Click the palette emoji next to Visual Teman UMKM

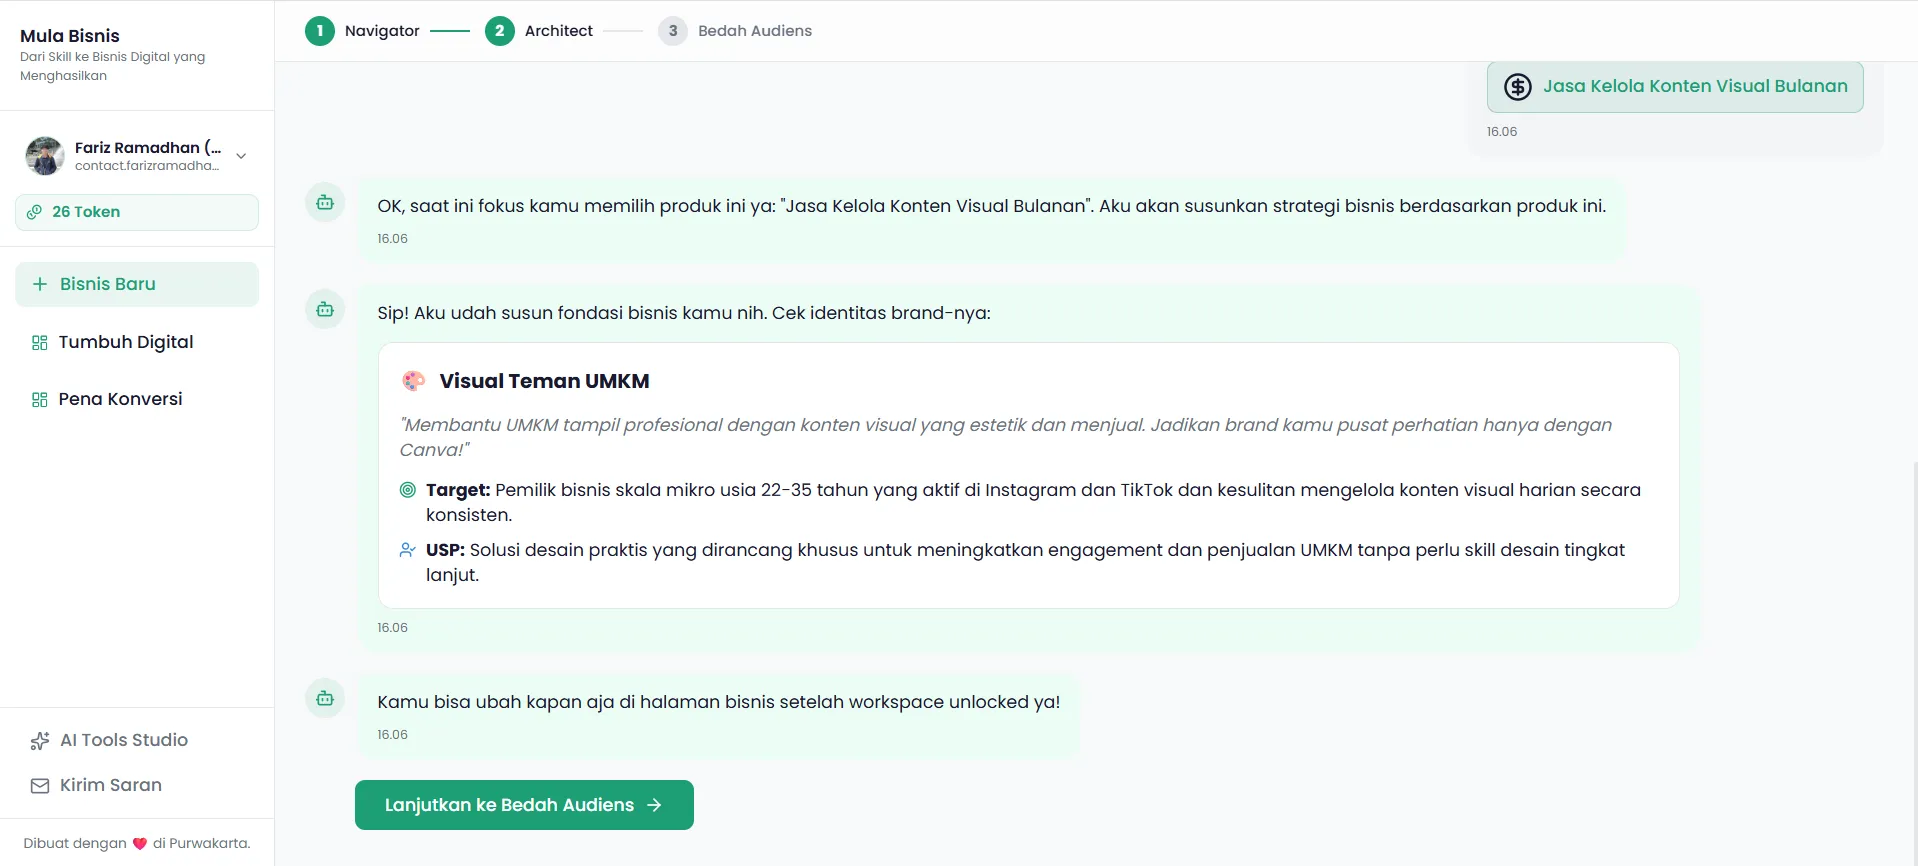coord(413,381)
